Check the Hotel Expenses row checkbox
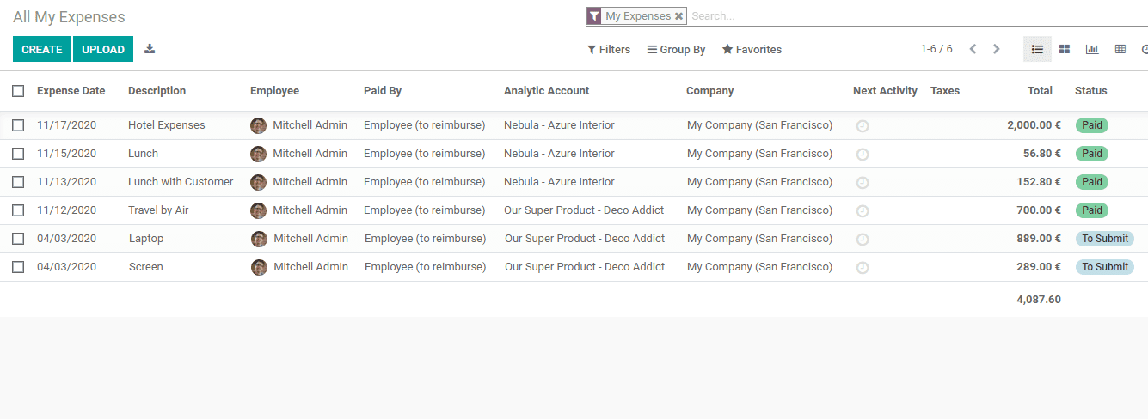The height and width of the screenshot is (419, 1148). click(x=18, y=126)
